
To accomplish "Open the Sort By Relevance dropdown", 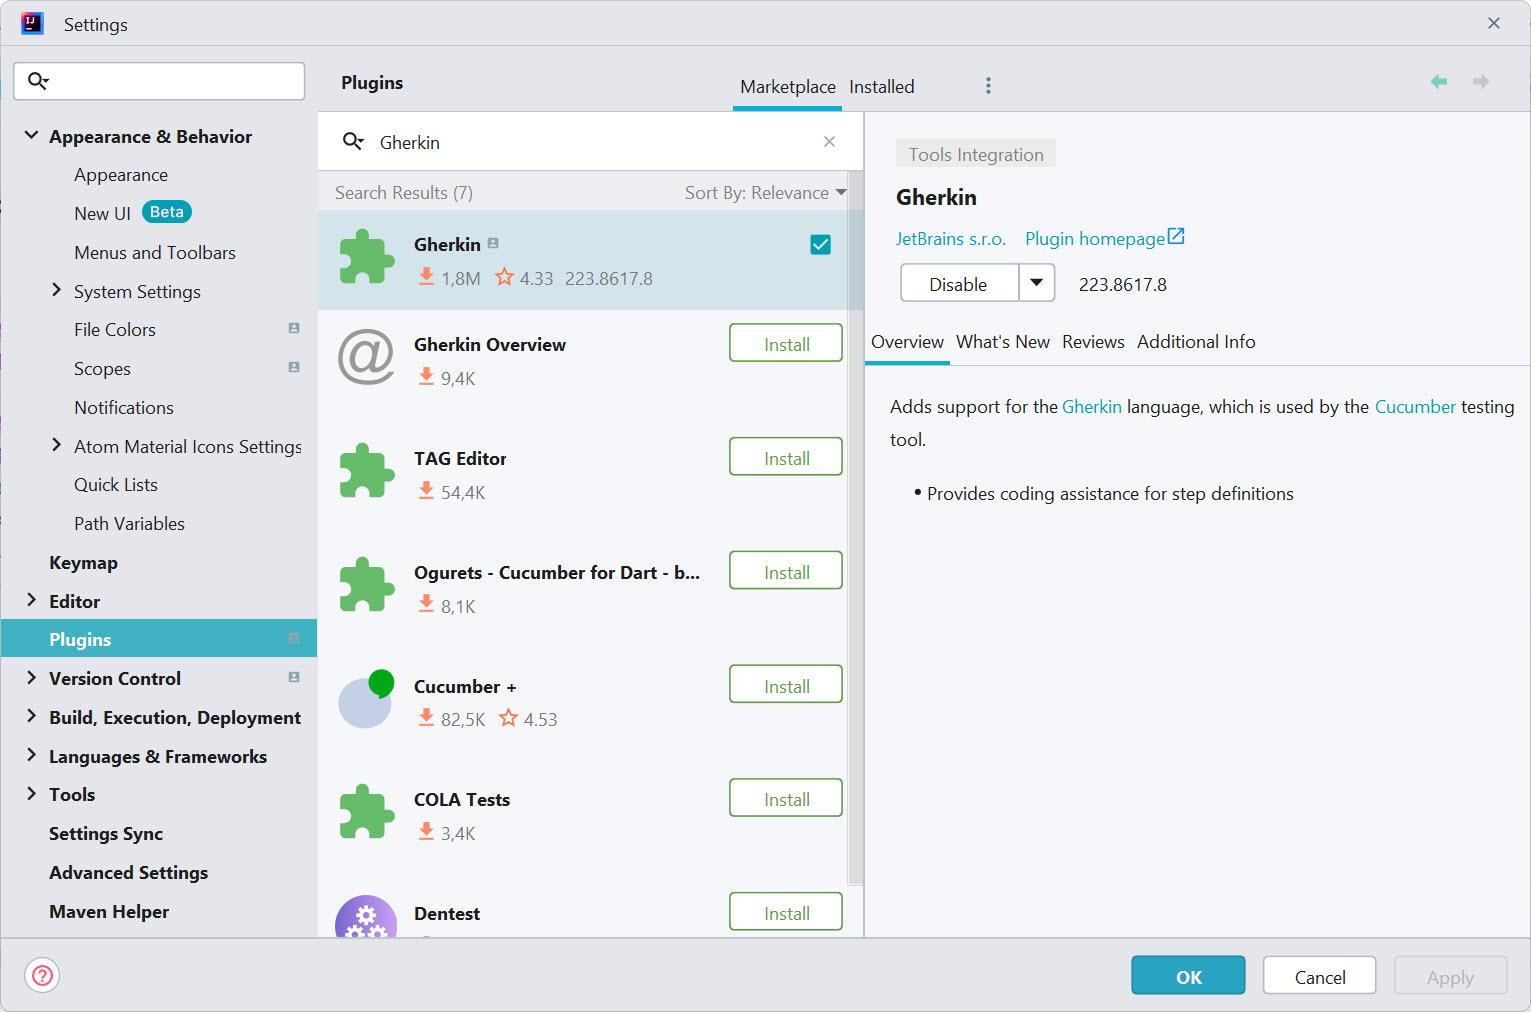I will click(766, 192).
